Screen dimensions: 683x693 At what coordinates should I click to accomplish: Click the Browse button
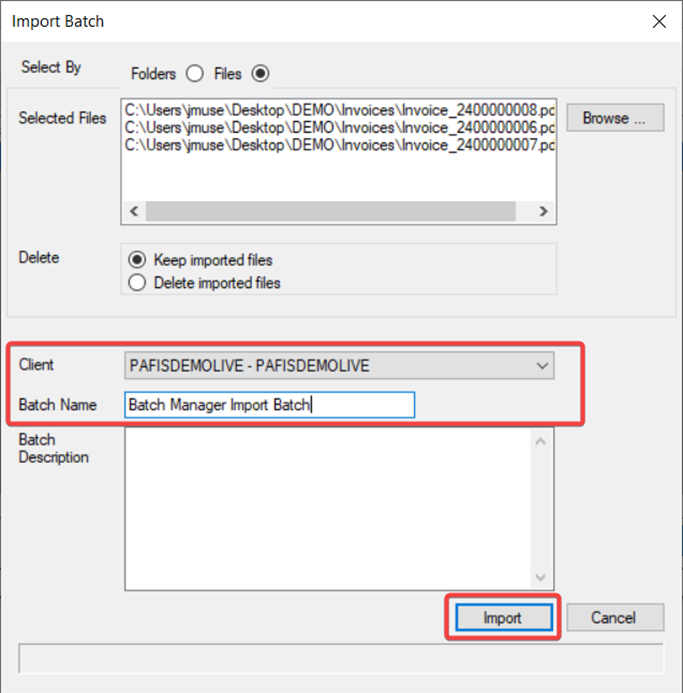pos(614,118)
